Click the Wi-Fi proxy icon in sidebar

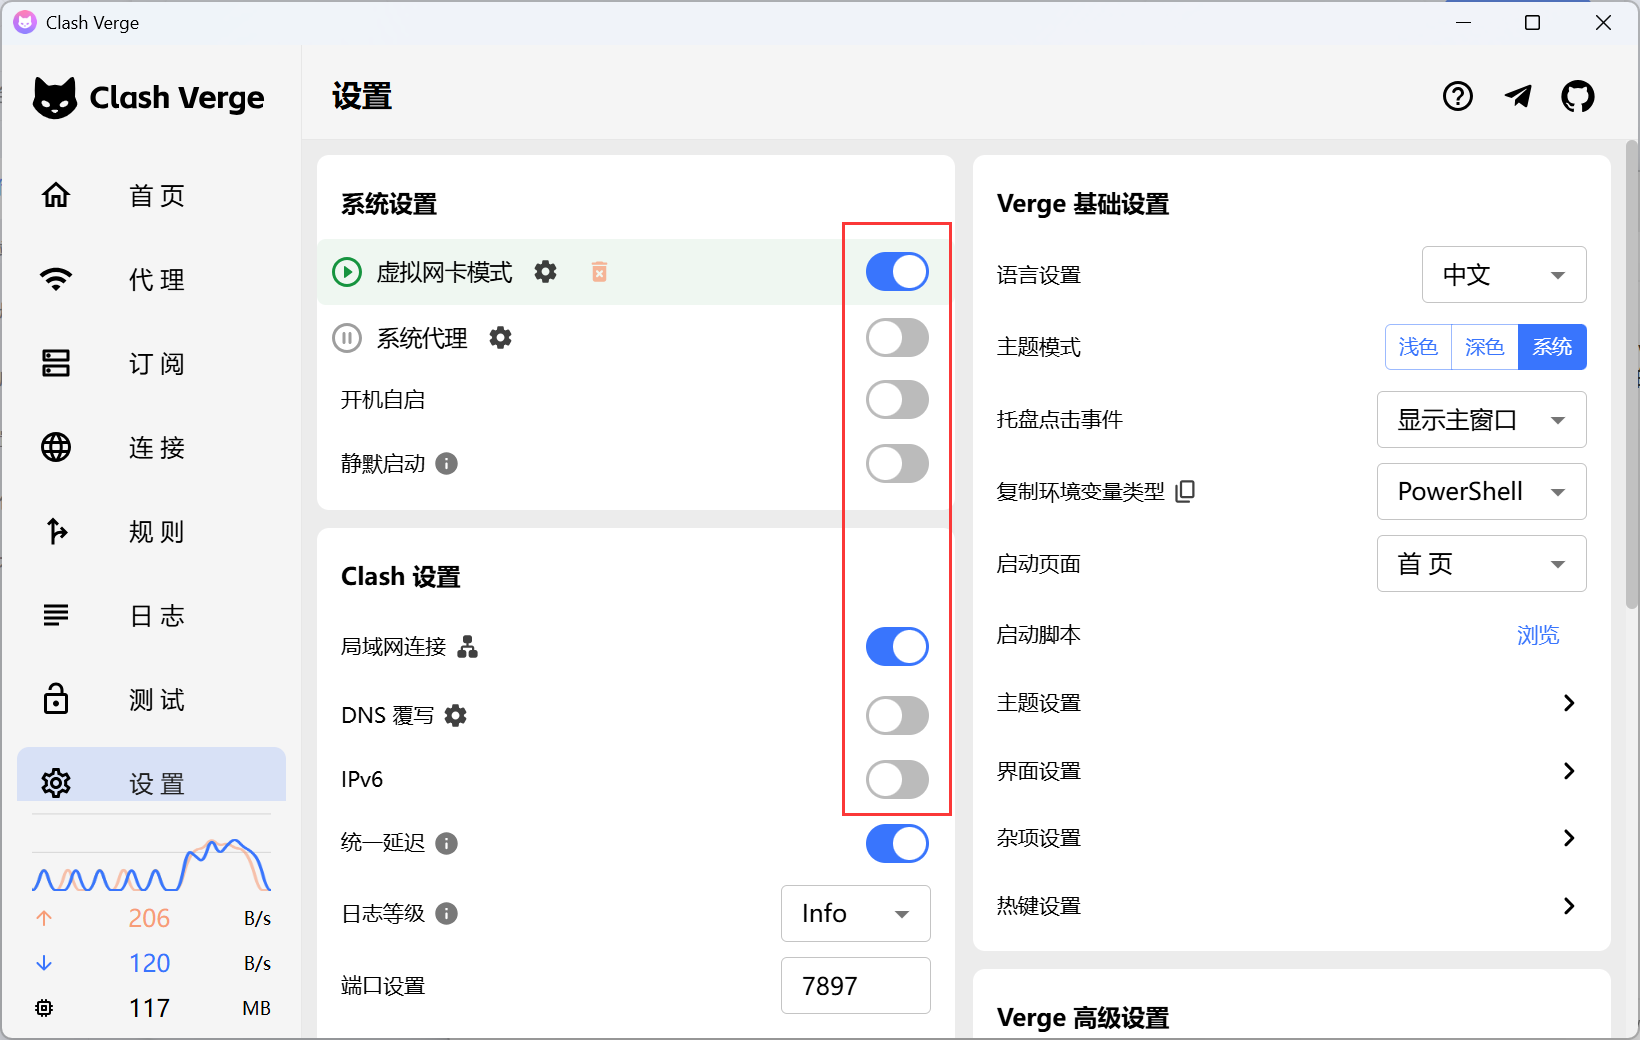point(56,279)
